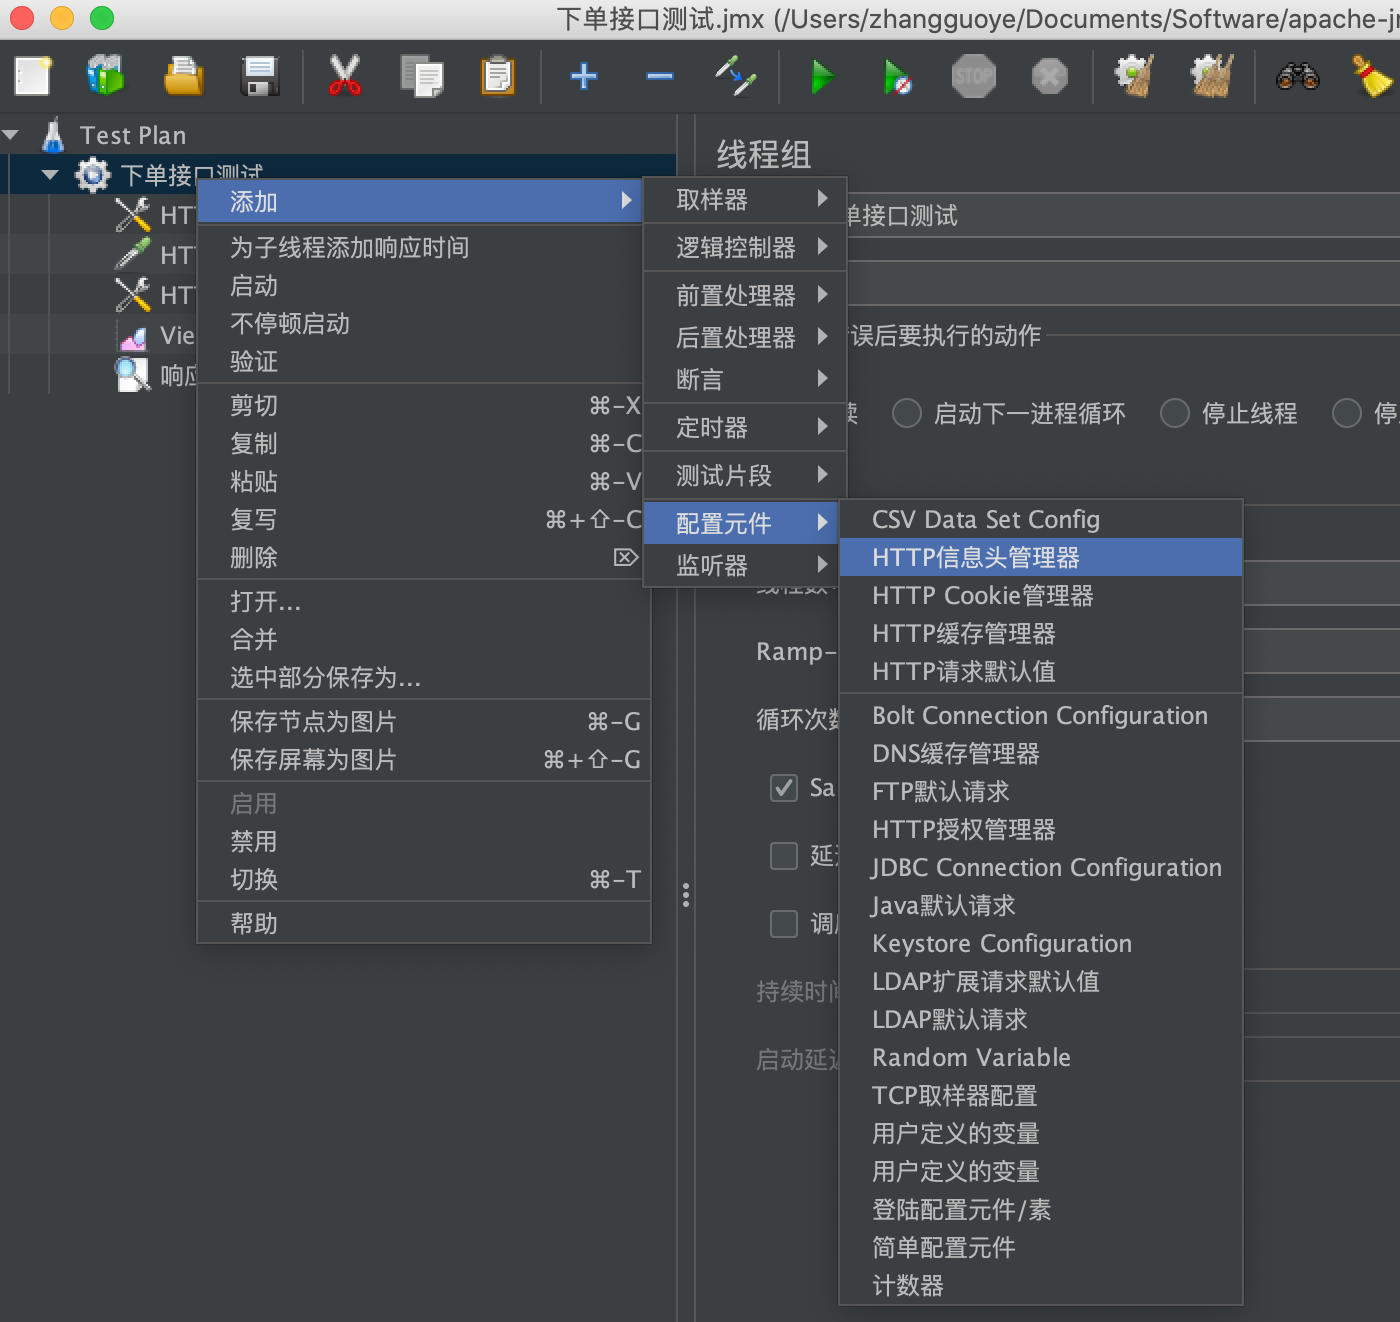
Task: Collapse the Test Plan tree node
Action: click(x=11, y=134)
